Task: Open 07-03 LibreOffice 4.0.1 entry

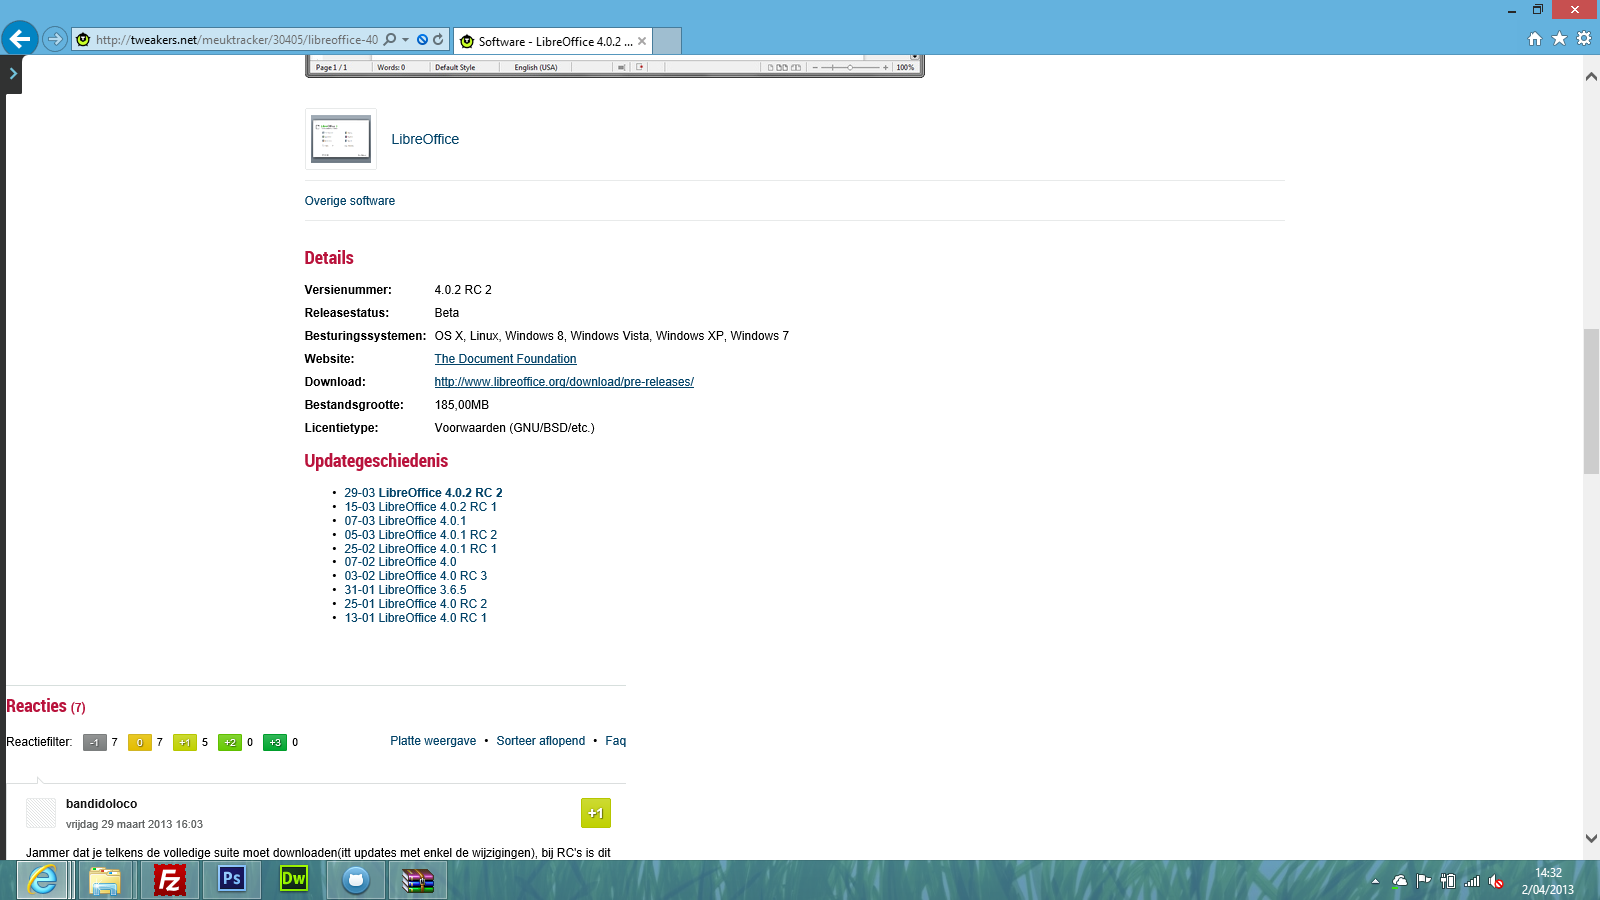Action: click(x=405, y=521)
